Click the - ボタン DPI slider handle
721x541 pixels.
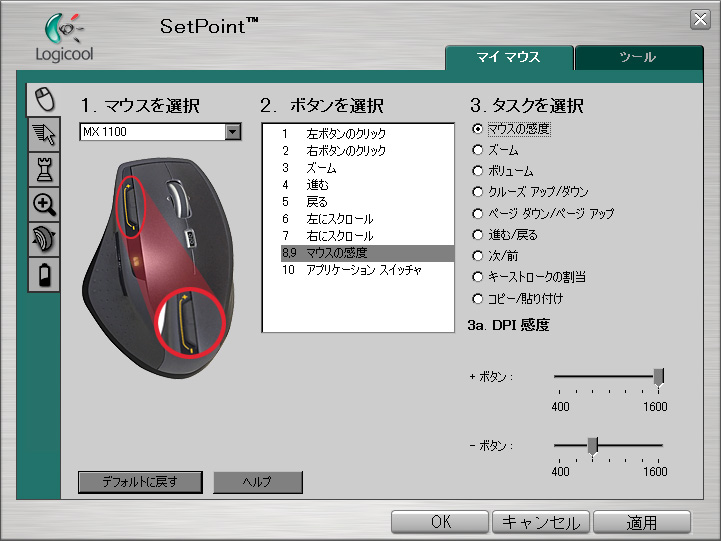pyautogui.click(x=593, y=446)
